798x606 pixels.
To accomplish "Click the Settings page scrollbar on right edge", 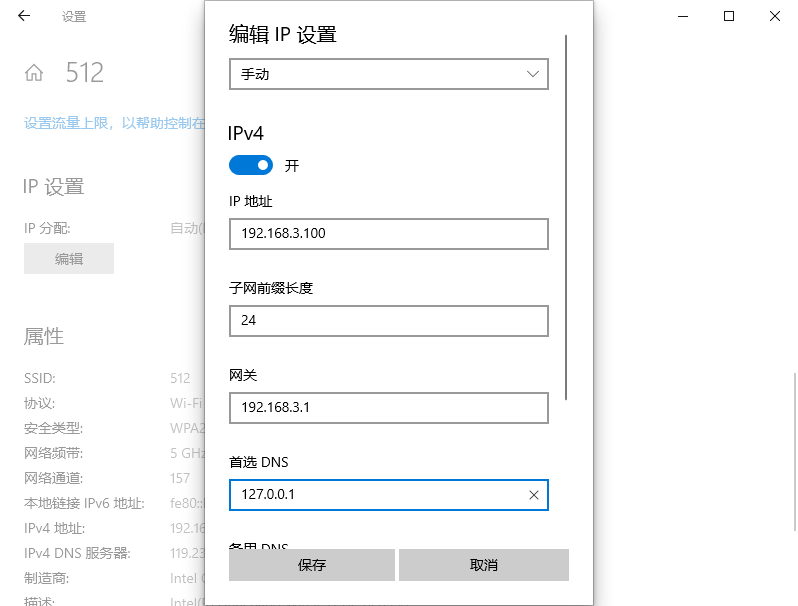I will [x=794, y=452].
